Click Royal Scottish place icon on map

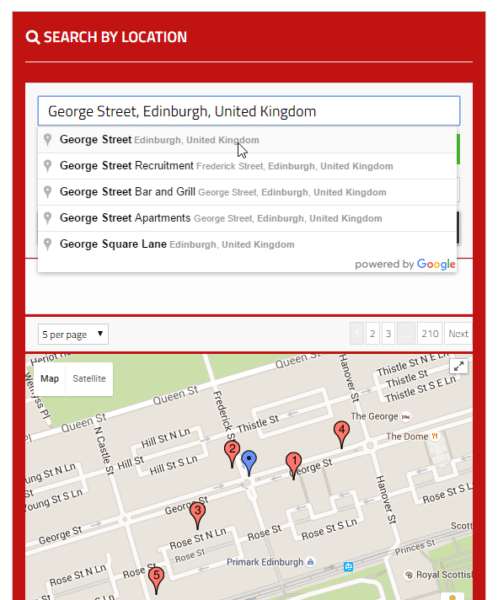click(x=409, y=575)
